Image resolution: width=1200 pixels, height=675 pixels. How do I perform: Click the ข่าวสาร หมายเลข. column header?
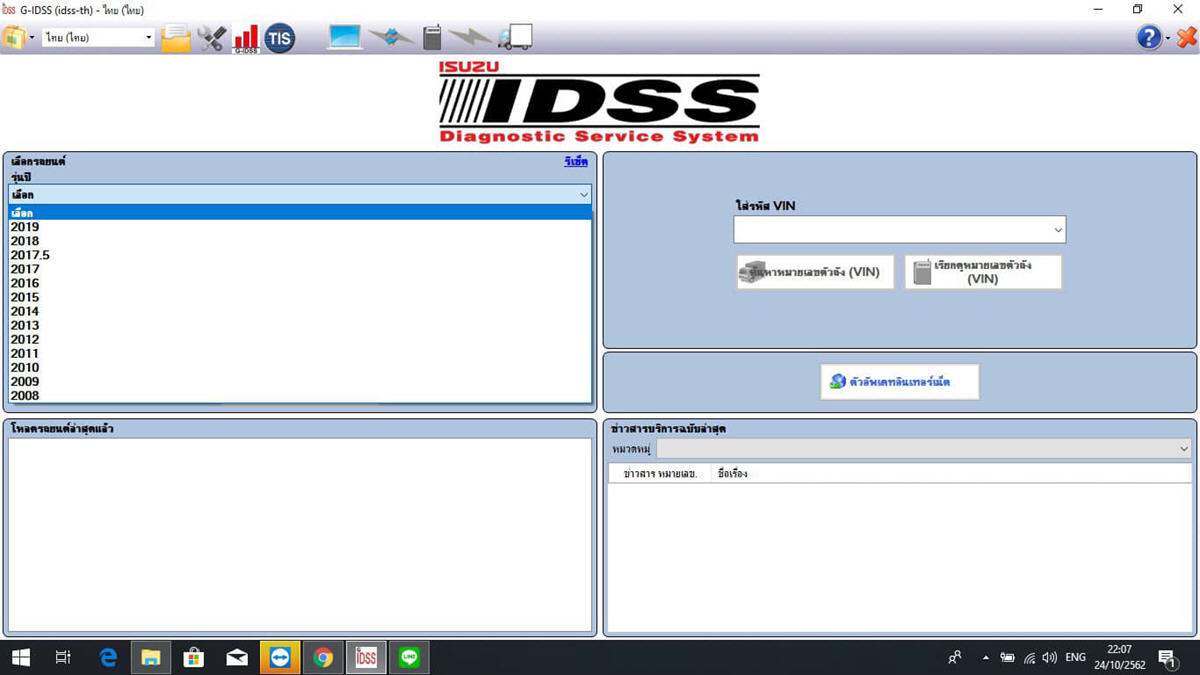[660, 474]
